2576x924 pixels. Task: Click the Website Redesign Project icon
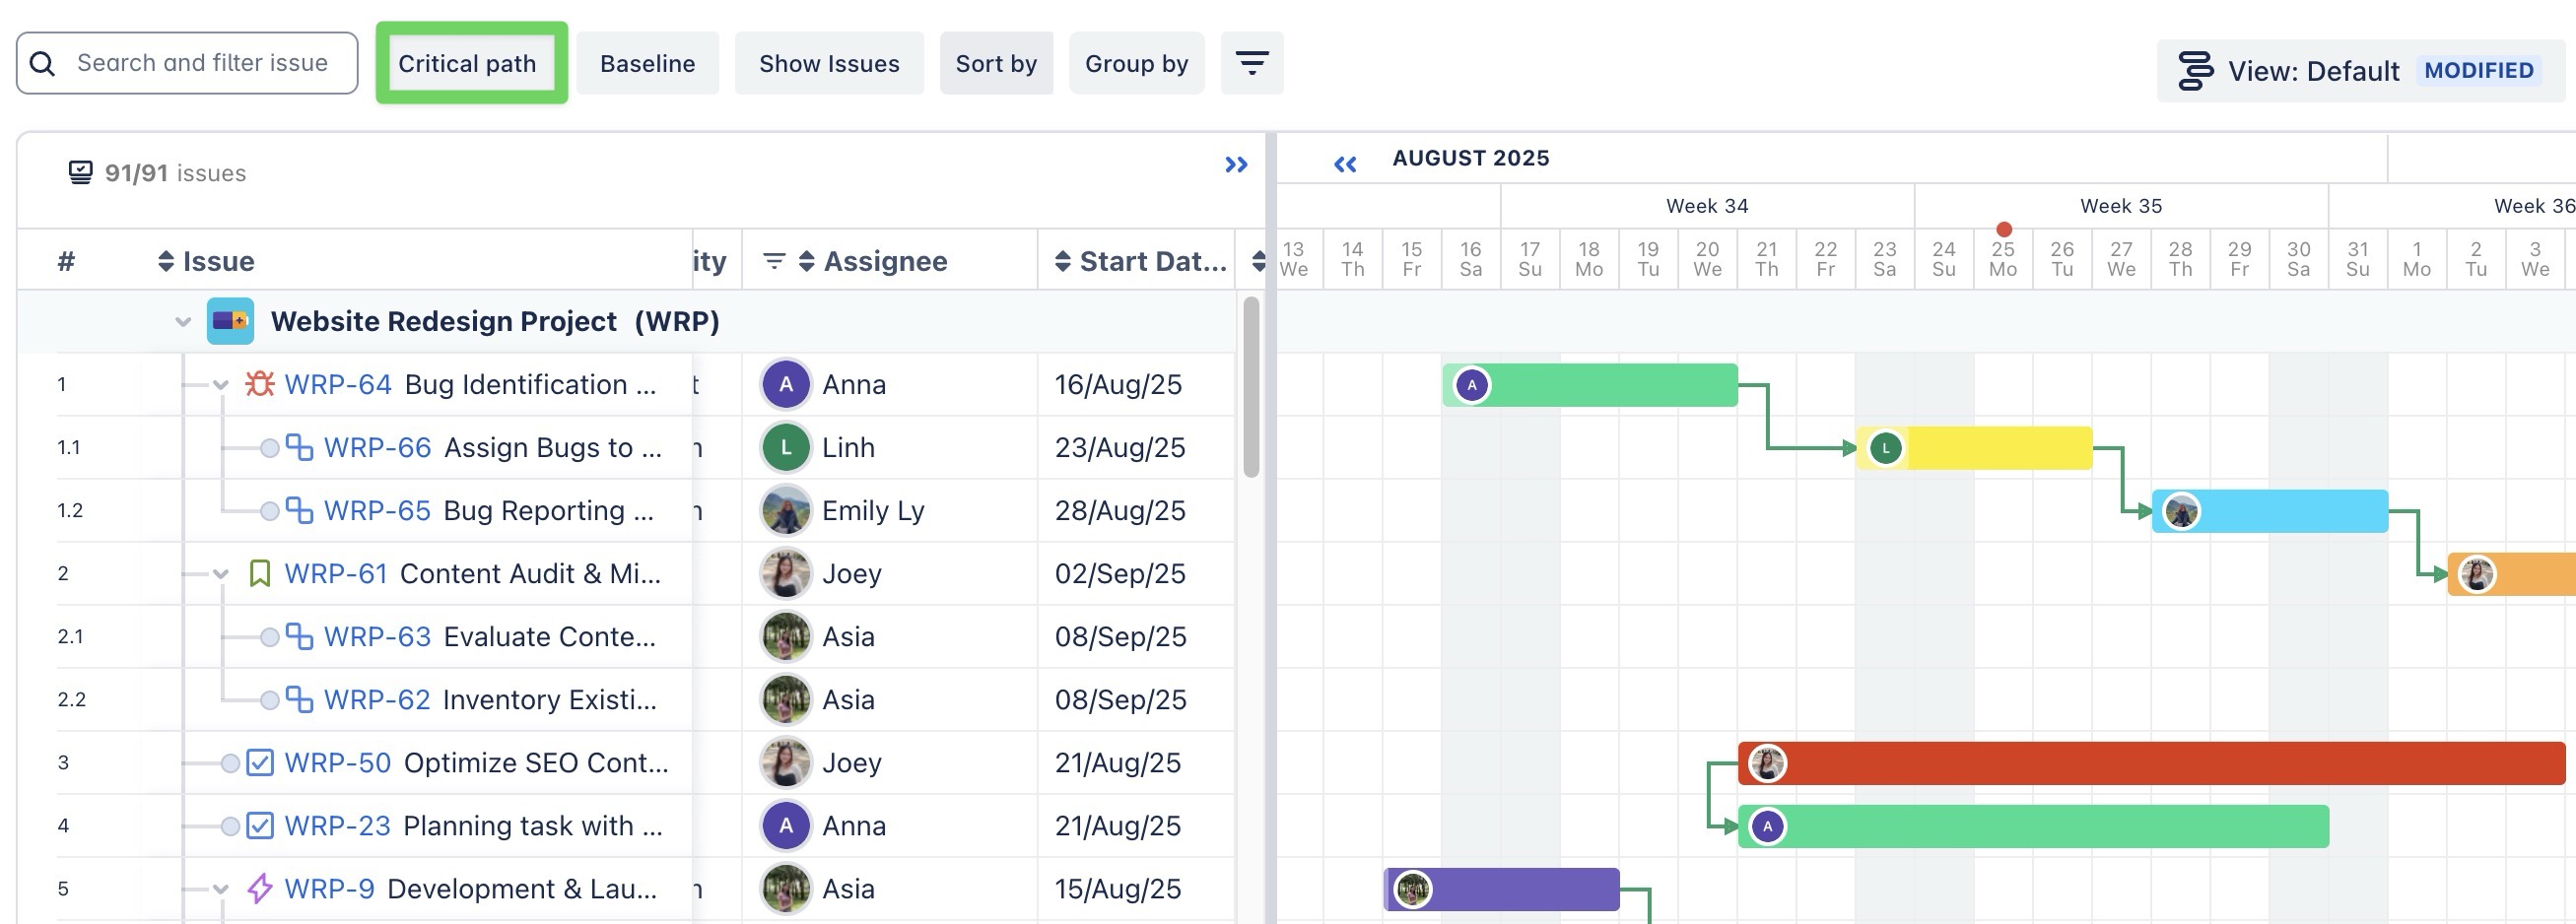230,321
